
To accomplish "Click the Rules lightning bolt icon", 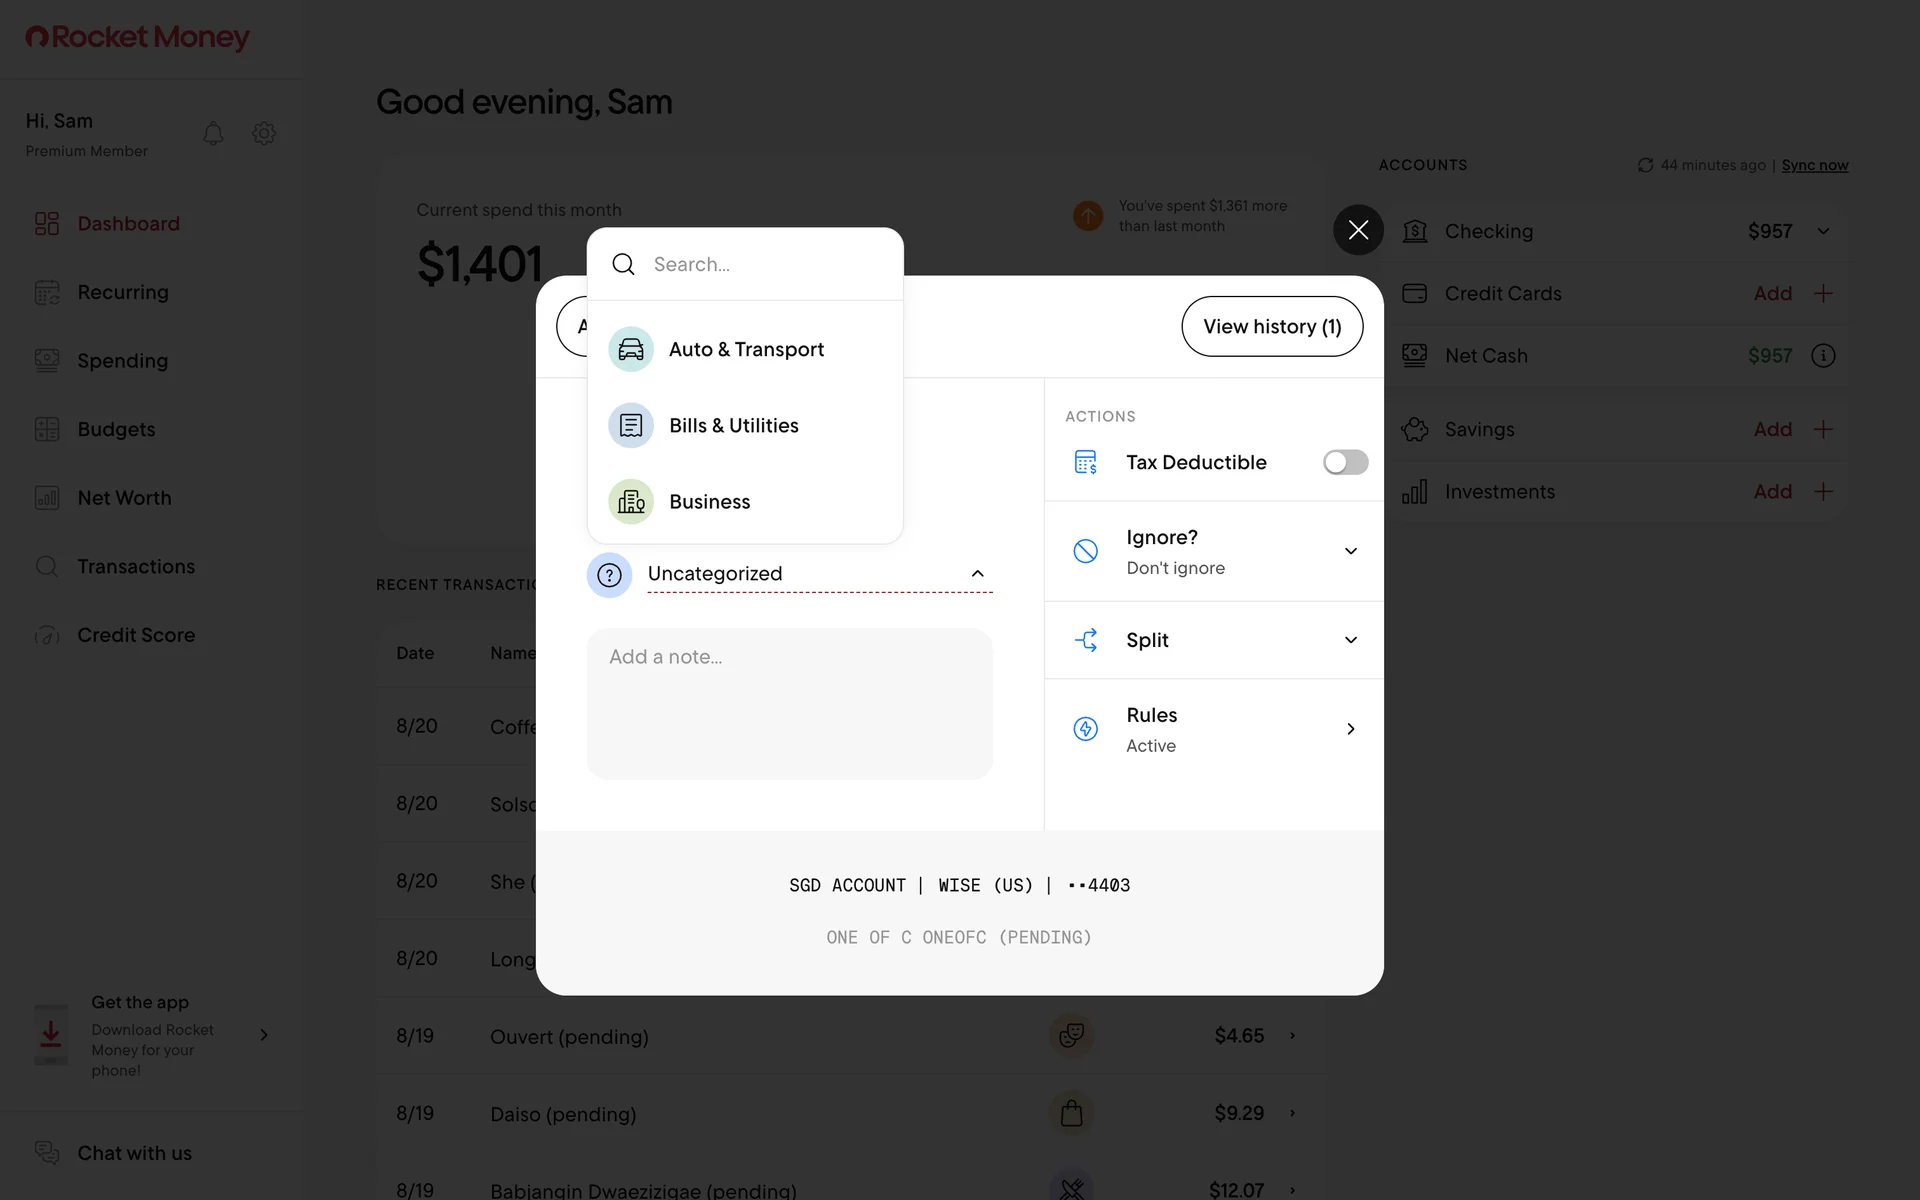I will (x=1085, y=729).
